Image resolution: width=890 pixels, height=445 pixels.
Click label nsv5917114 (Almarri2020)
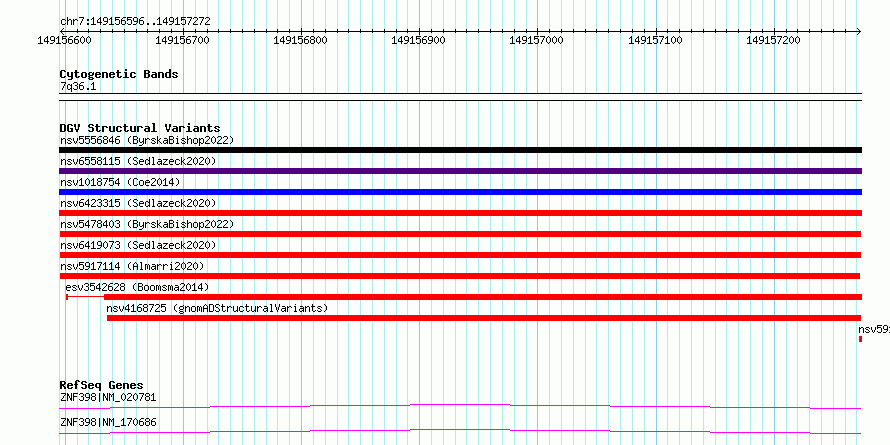point(132,266)
